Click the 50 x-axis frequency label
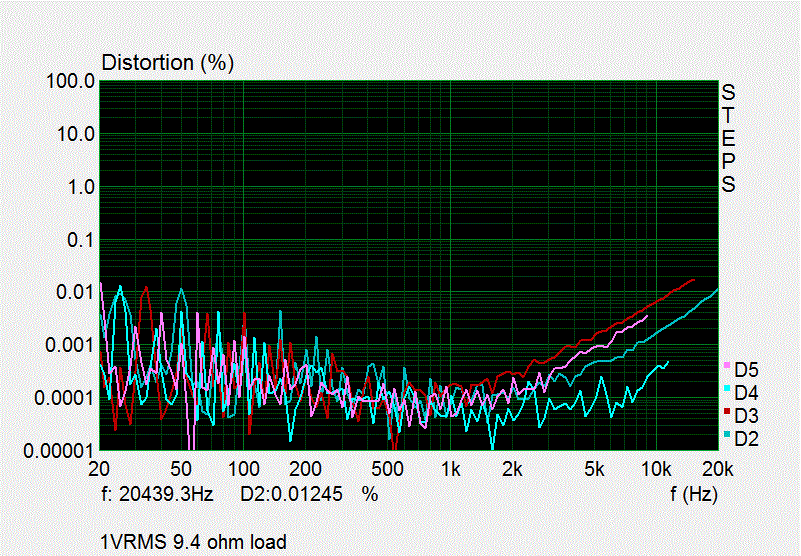 180,469
